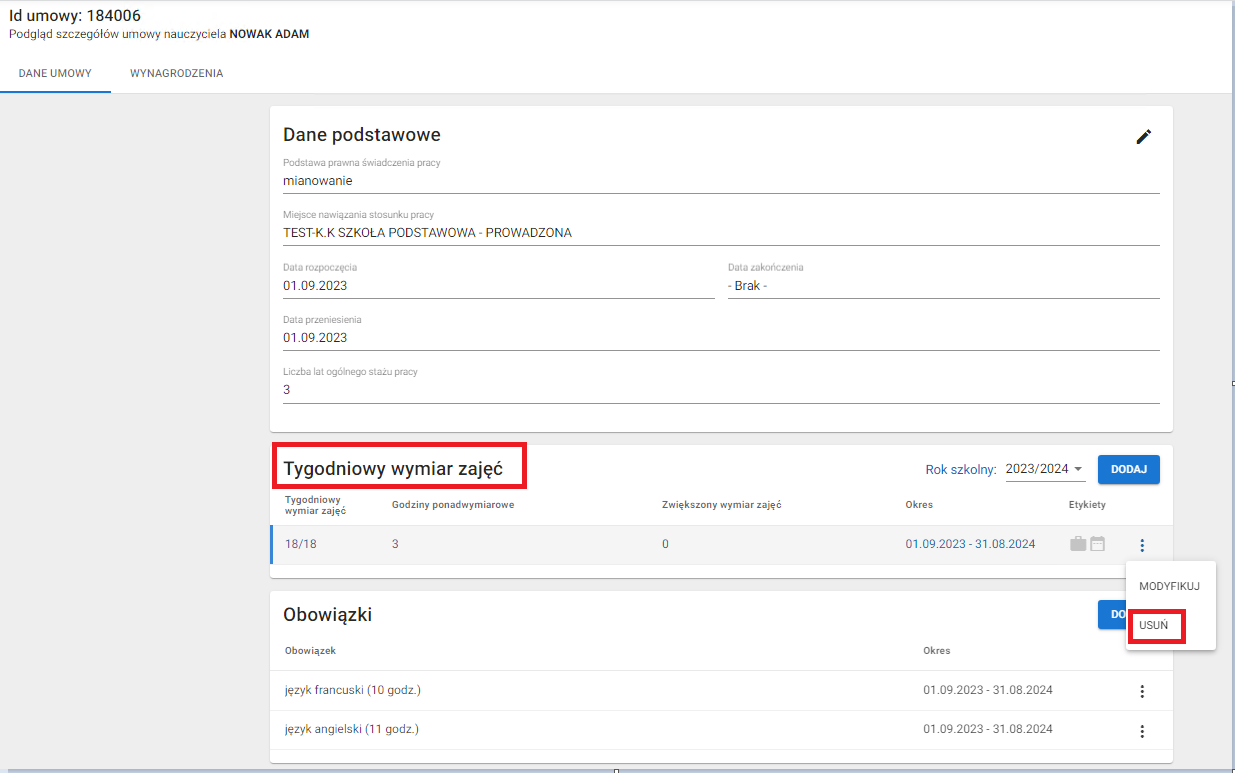The image size is (1235, 773).
Task: Open three-dot menu for język angielski
Action: tap(1142, 731)
